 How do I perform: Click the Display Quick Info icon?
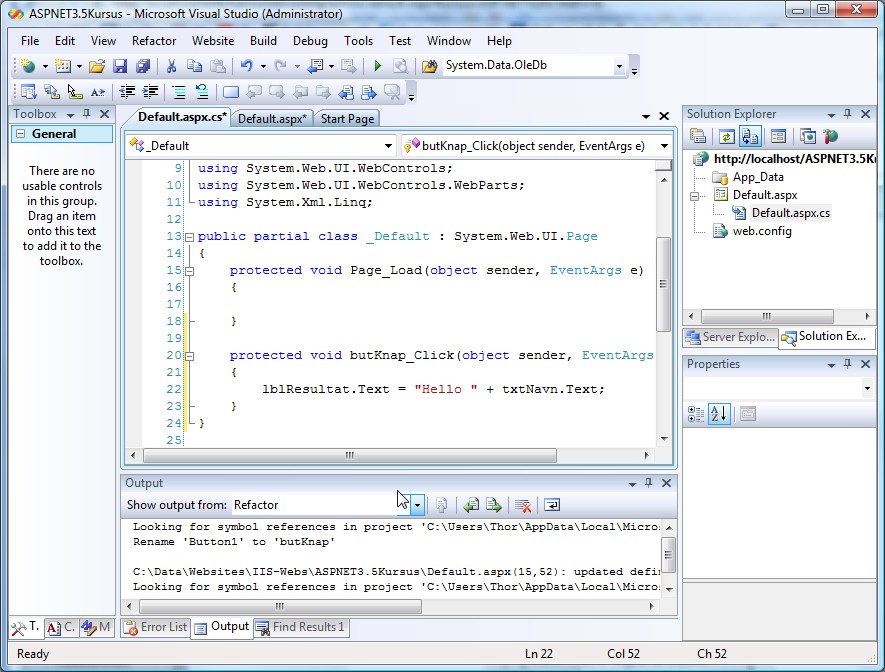click(75, 92)
